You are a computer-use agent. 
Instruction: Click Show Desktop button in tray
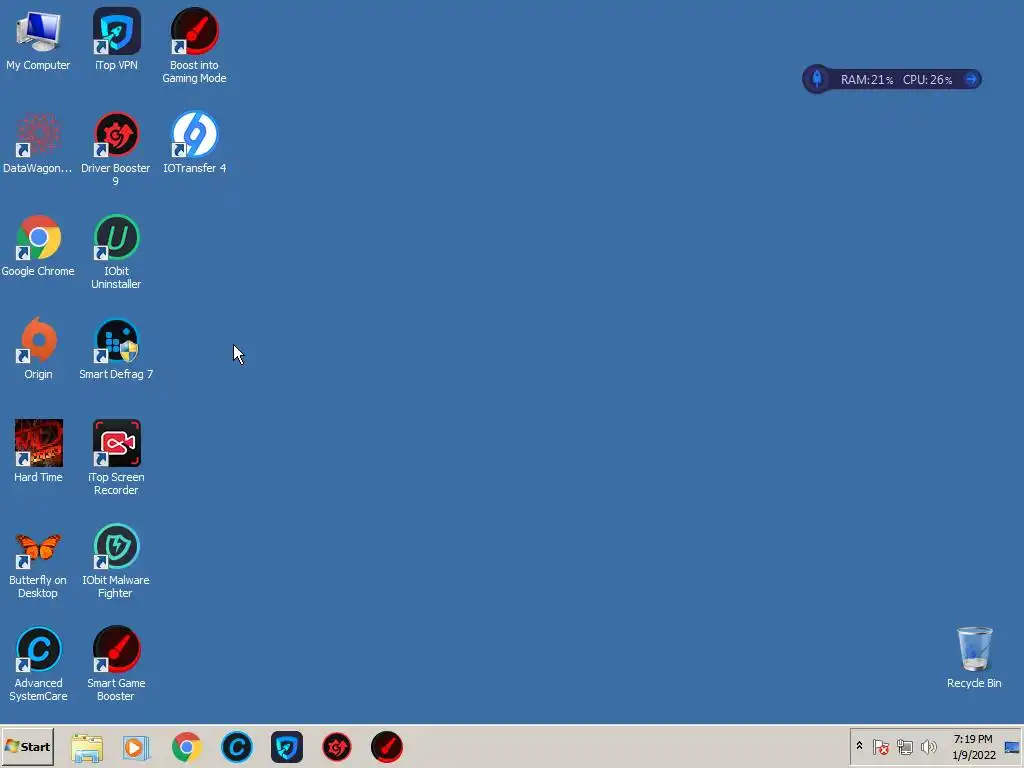point(1012,747)
